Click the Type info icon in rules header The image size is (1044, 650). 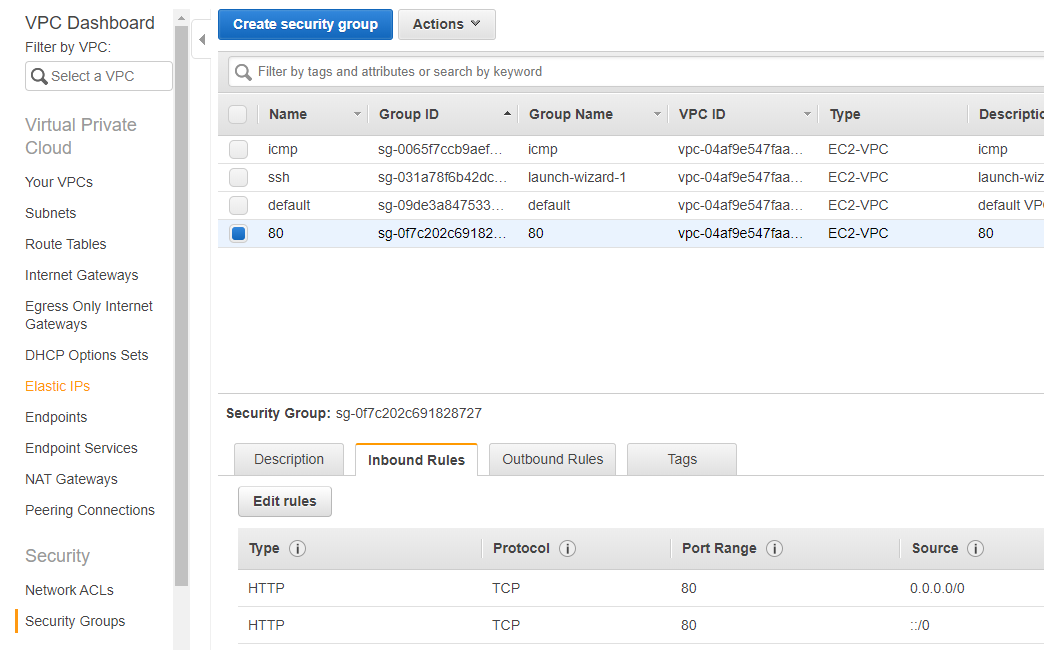click(x=298, y=548)
